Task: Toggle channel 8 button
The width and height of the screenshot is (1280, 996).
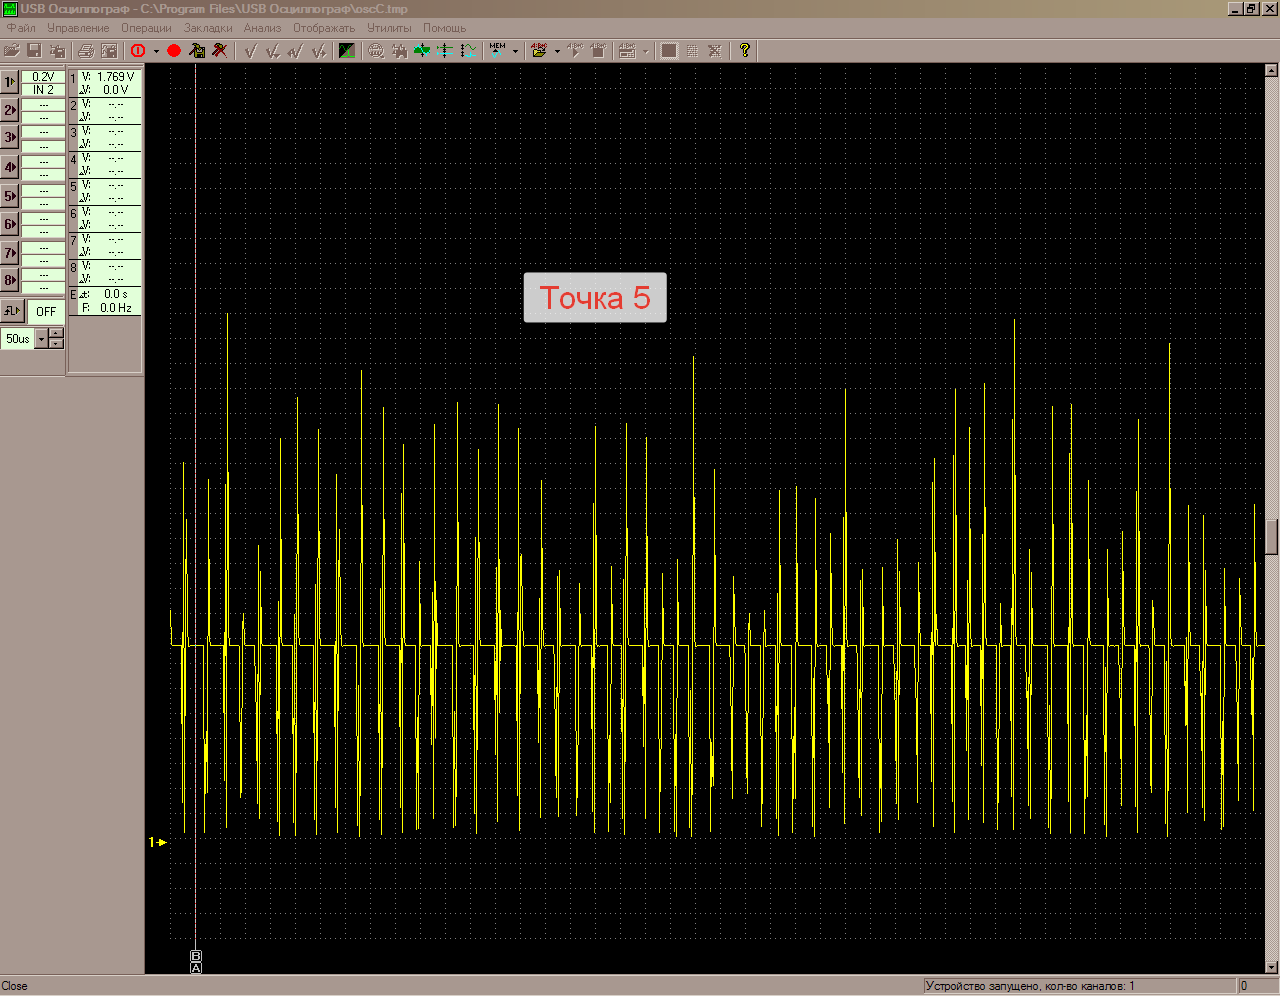Action: 10,280
